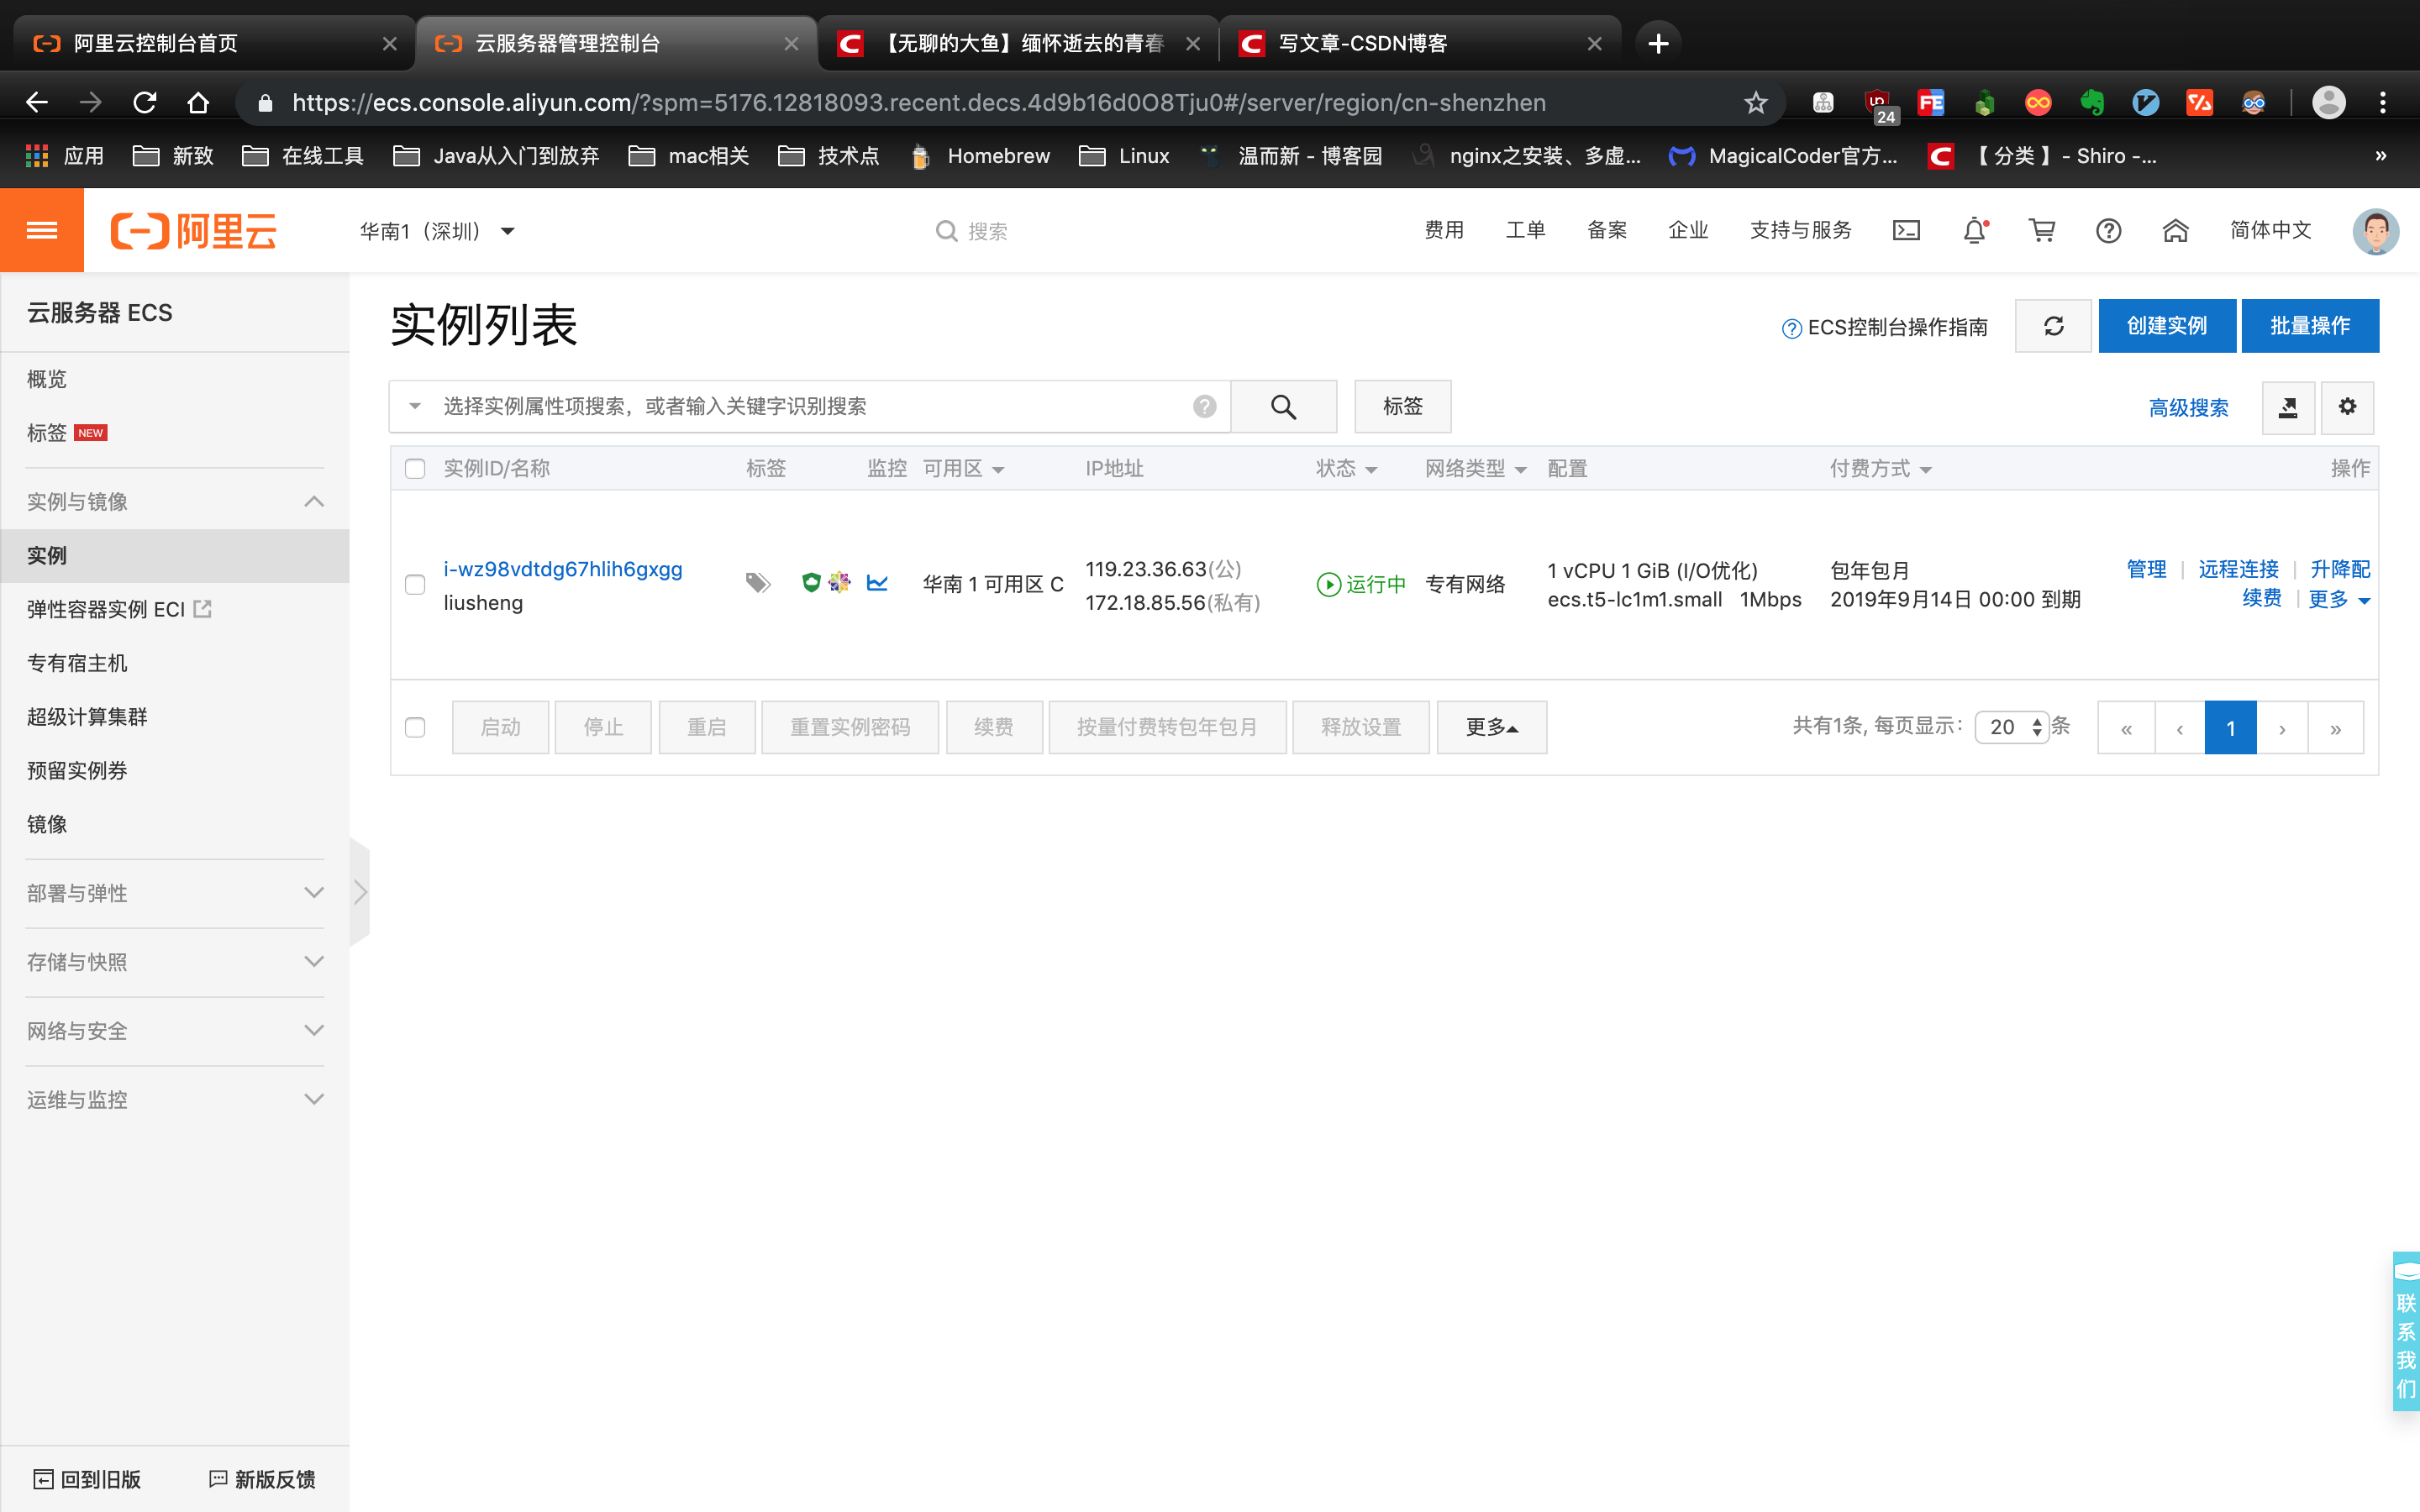The width and height of the screenshot is (2420, 1512).
Task: Open the list settings gear icon
Action: [x=2347, y=407]
